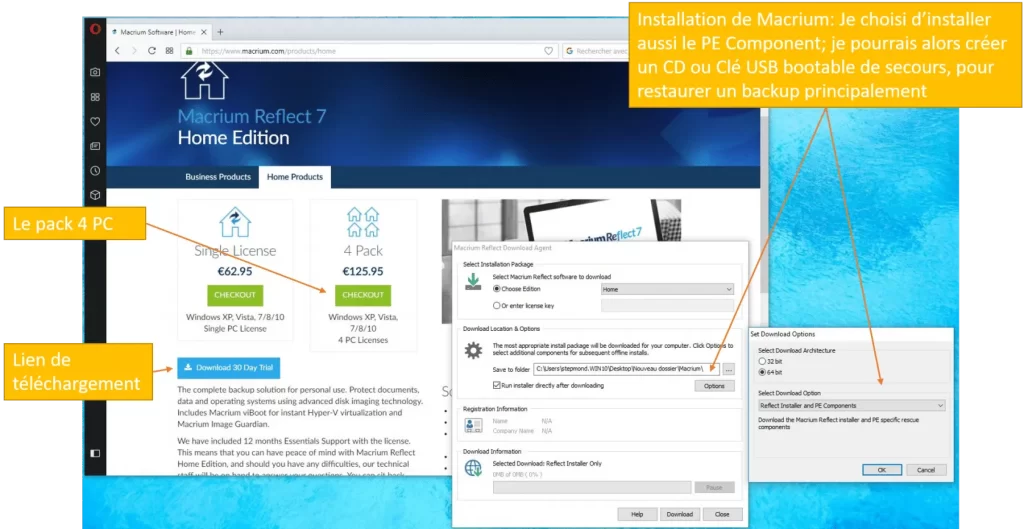Select 32 bit architecture option
The width and height of the screenshot is (1024, 529).
click(761, 361)
